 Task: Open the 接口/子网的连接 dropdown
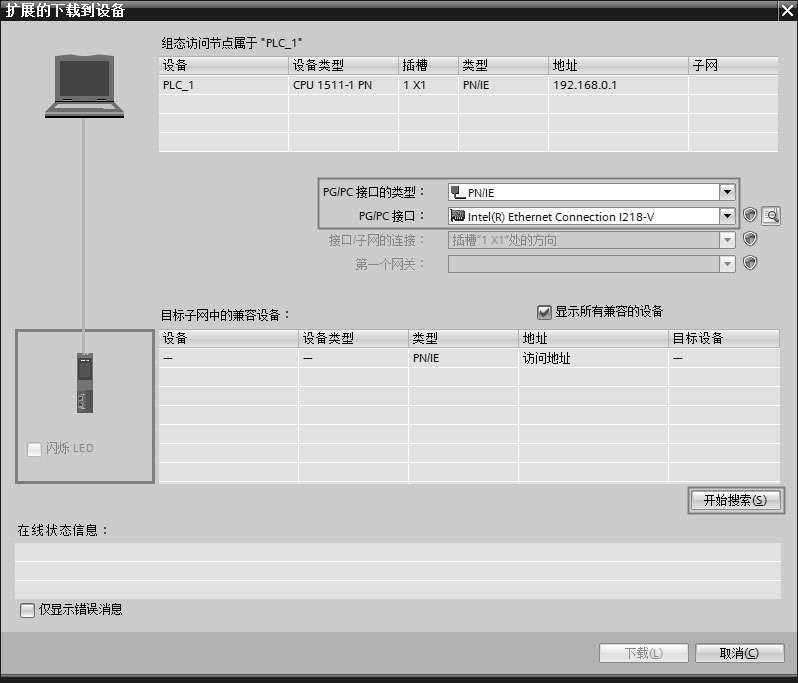pyautogui.click(x=727, y=240)
